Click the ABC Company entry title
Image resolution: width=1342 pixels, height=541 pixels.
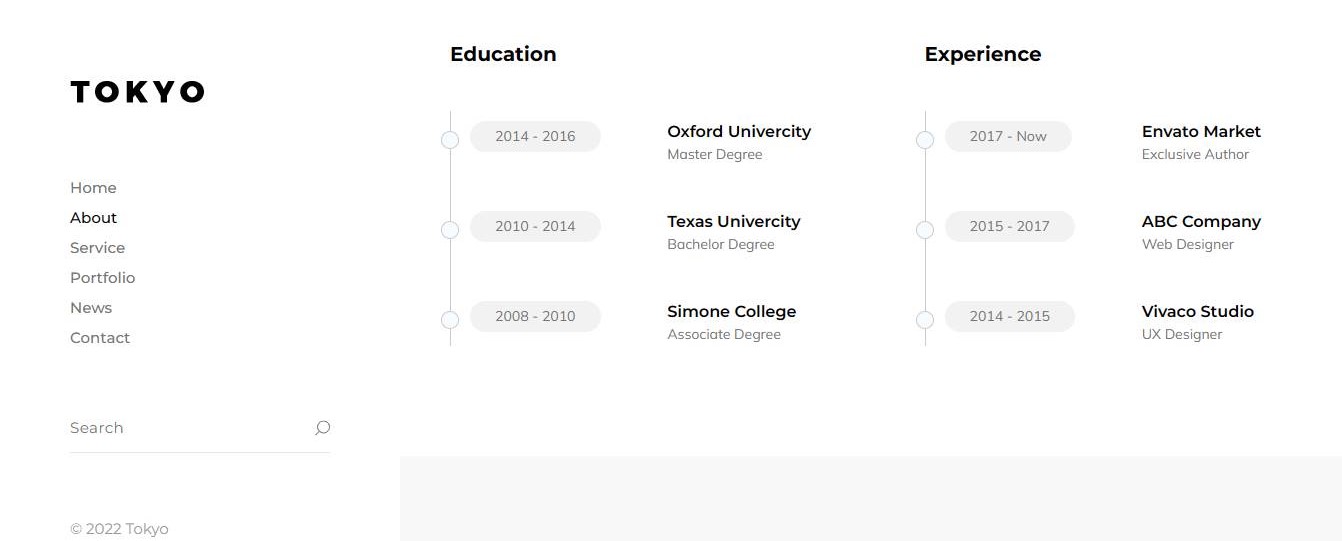coord(1201,222)
